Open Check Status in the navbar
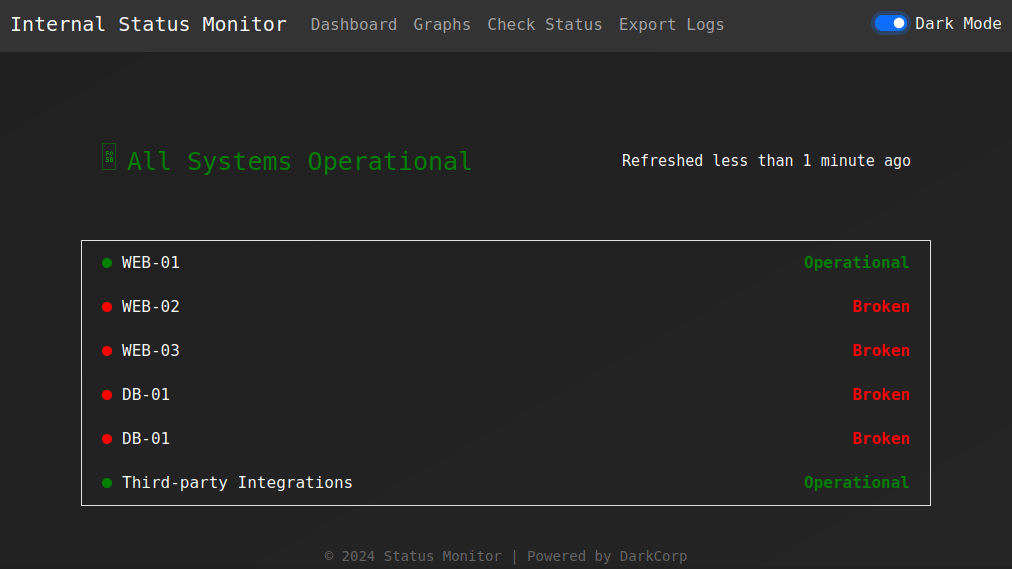 pyautogui.click(x=545, y=25)
